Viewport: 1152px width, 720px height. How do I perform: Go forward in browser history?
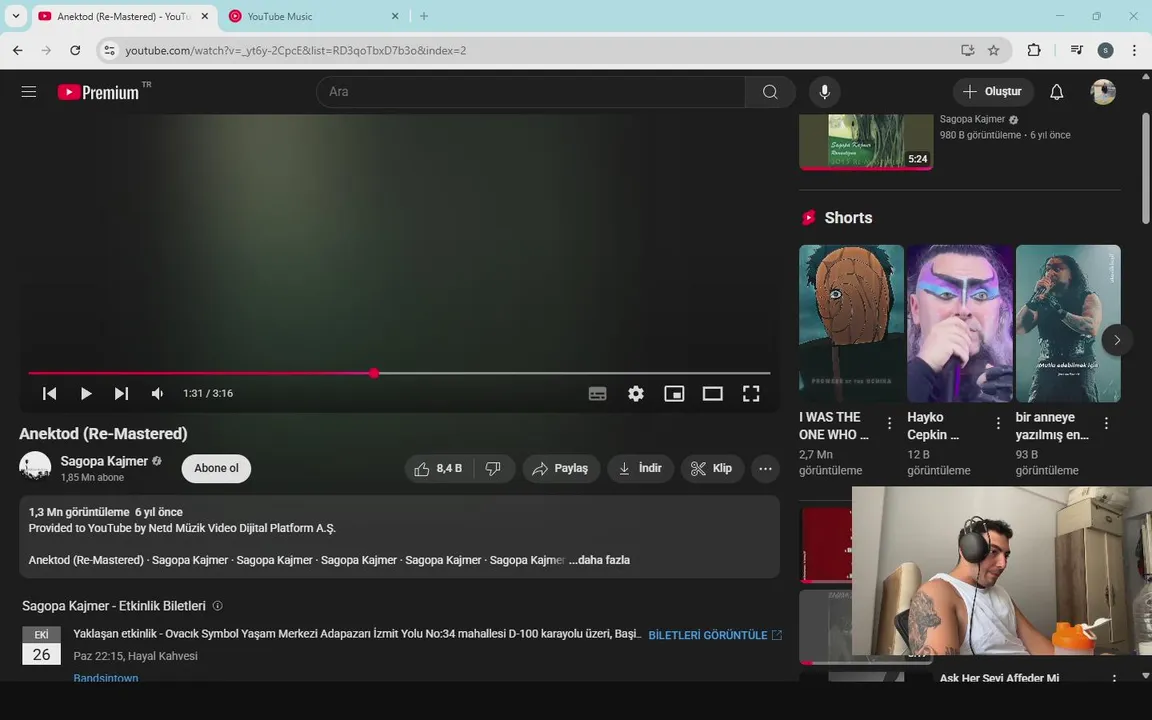pyautogui.click(x=46, y=50)
